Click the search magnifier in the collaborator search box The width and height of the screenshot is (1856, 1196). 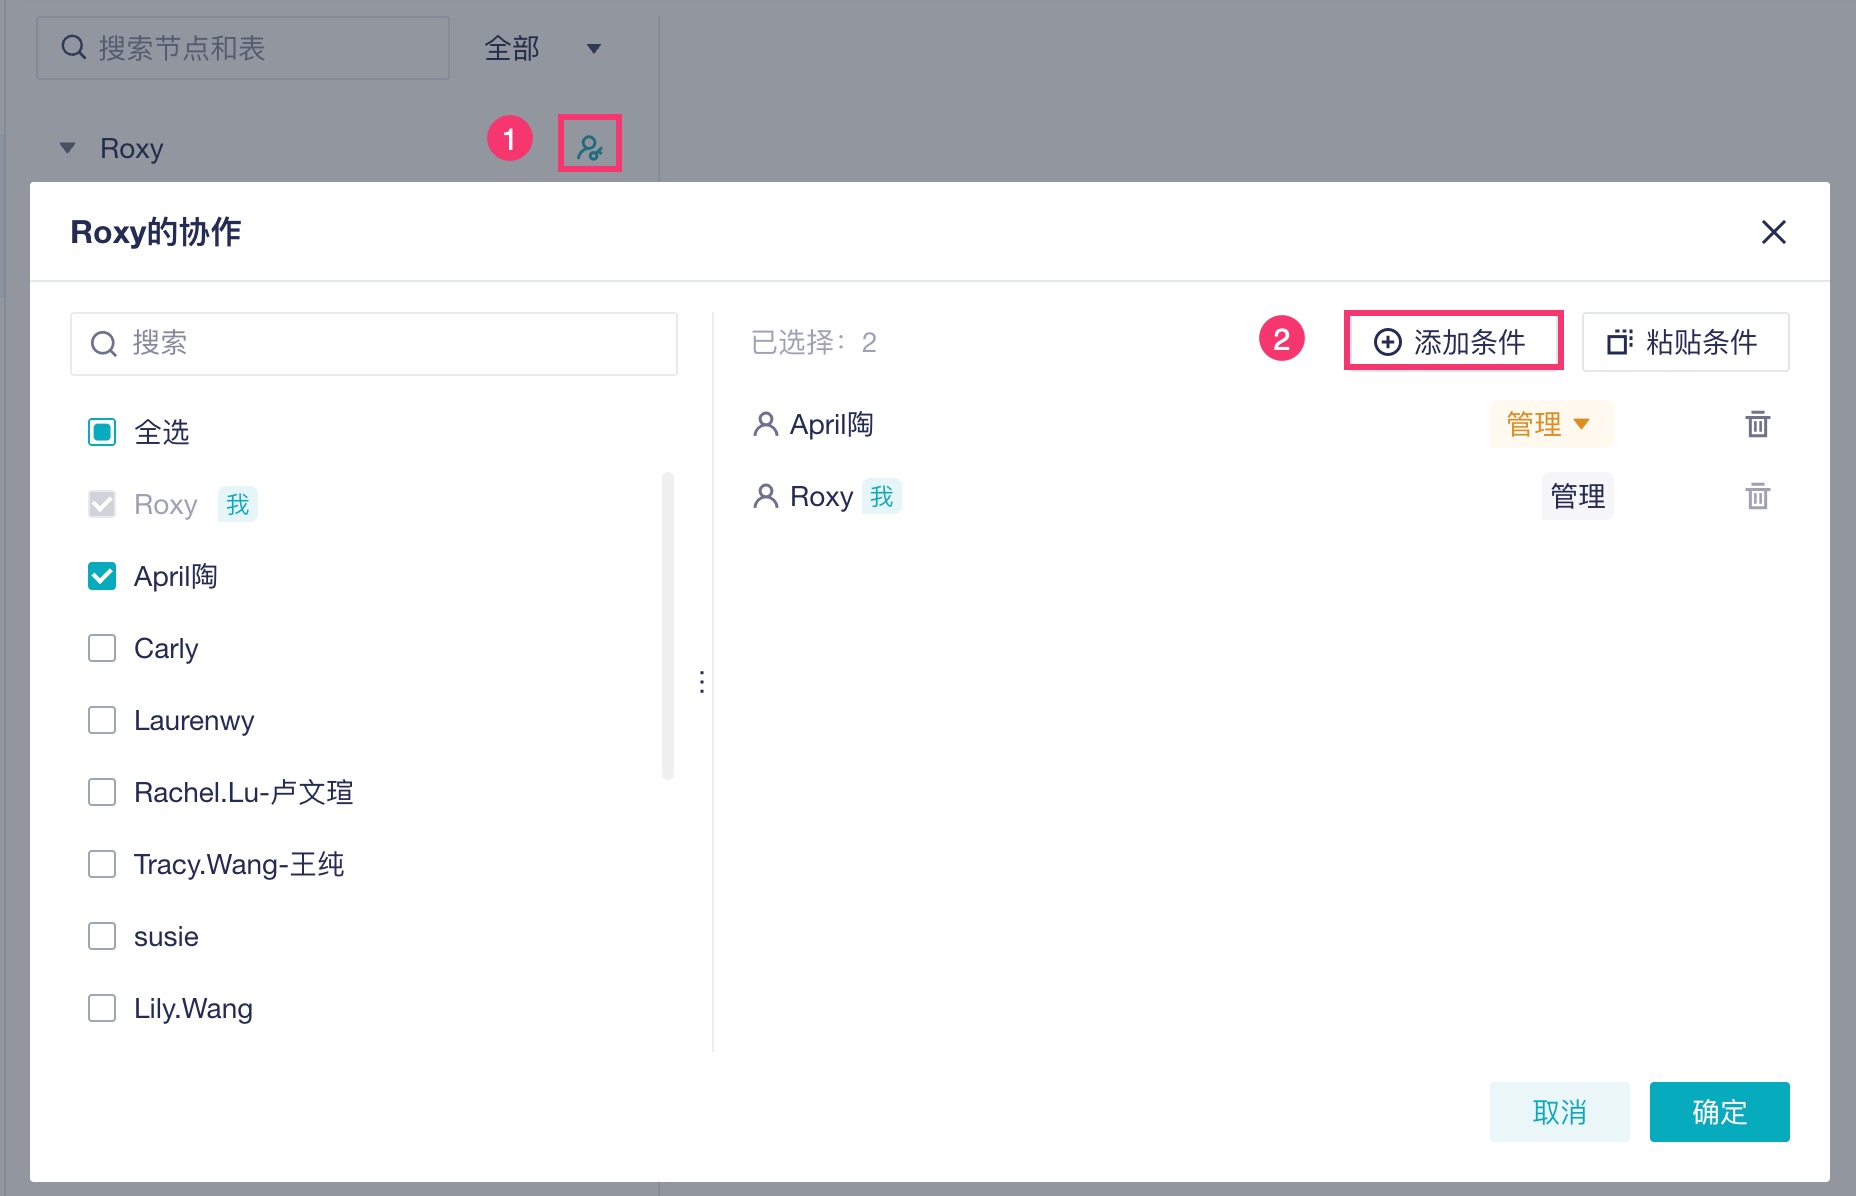[104, 344]
